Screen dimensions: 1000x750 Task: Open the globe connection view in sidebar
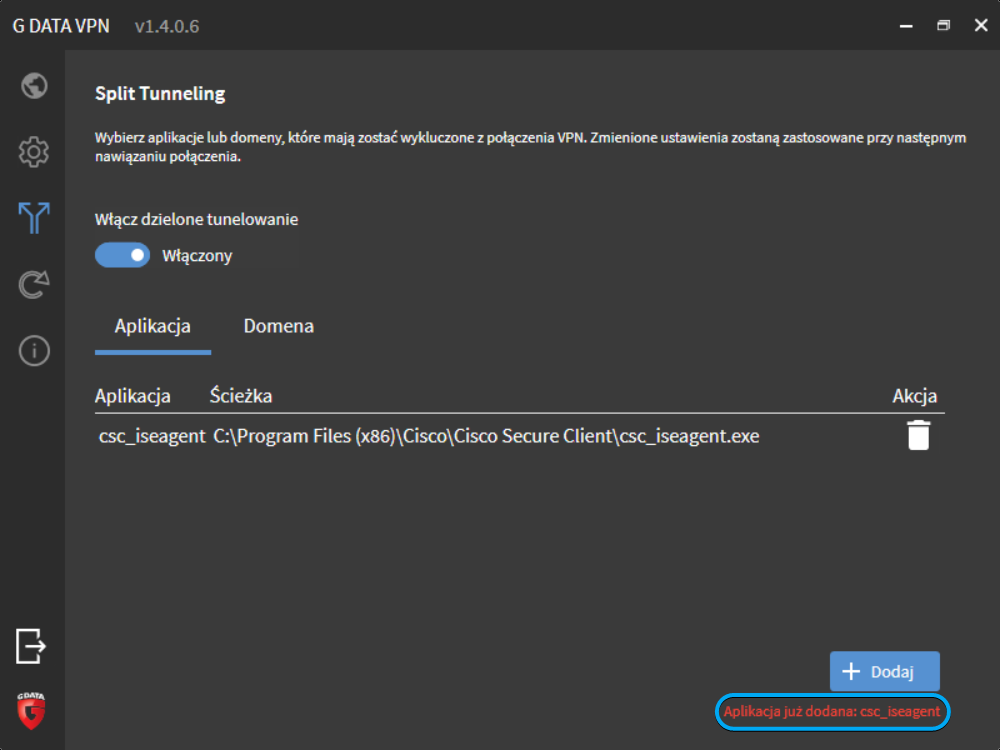34,86
